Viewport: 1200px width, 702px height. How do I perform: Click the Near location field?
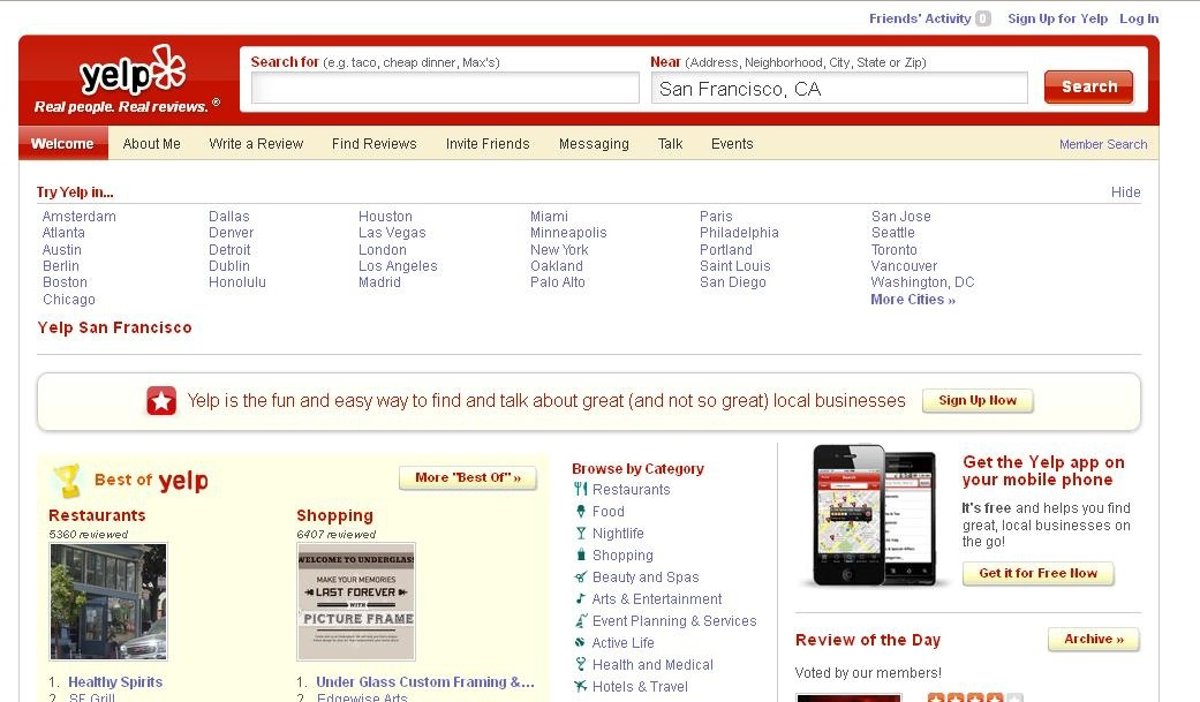[x=838, y=89]
